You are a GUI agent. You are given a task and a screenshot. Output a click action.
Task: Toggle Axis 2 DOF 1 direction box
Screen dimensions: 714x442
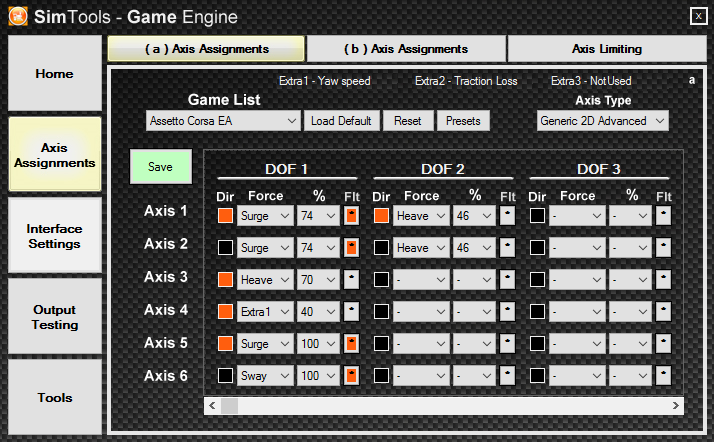click(x=225, y=248)
